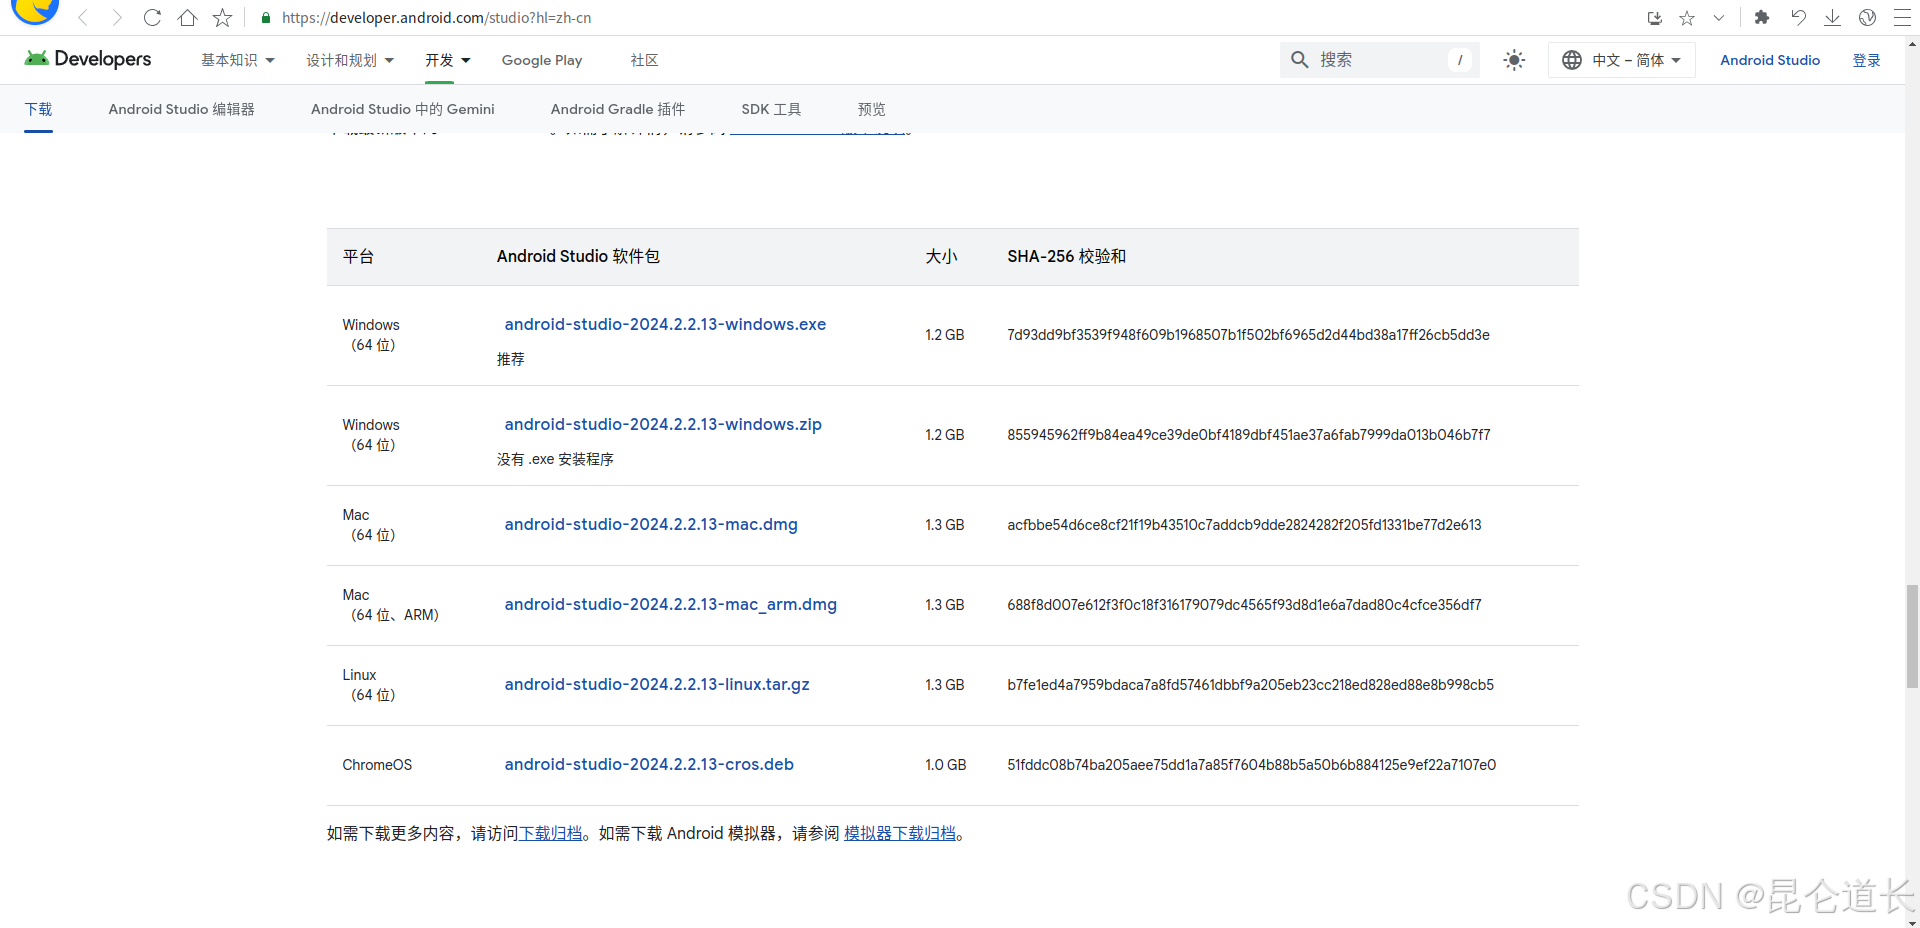Click the linux.tar.gz SHA-256 checksum

pyautogui.click(x=1250, y=685)
